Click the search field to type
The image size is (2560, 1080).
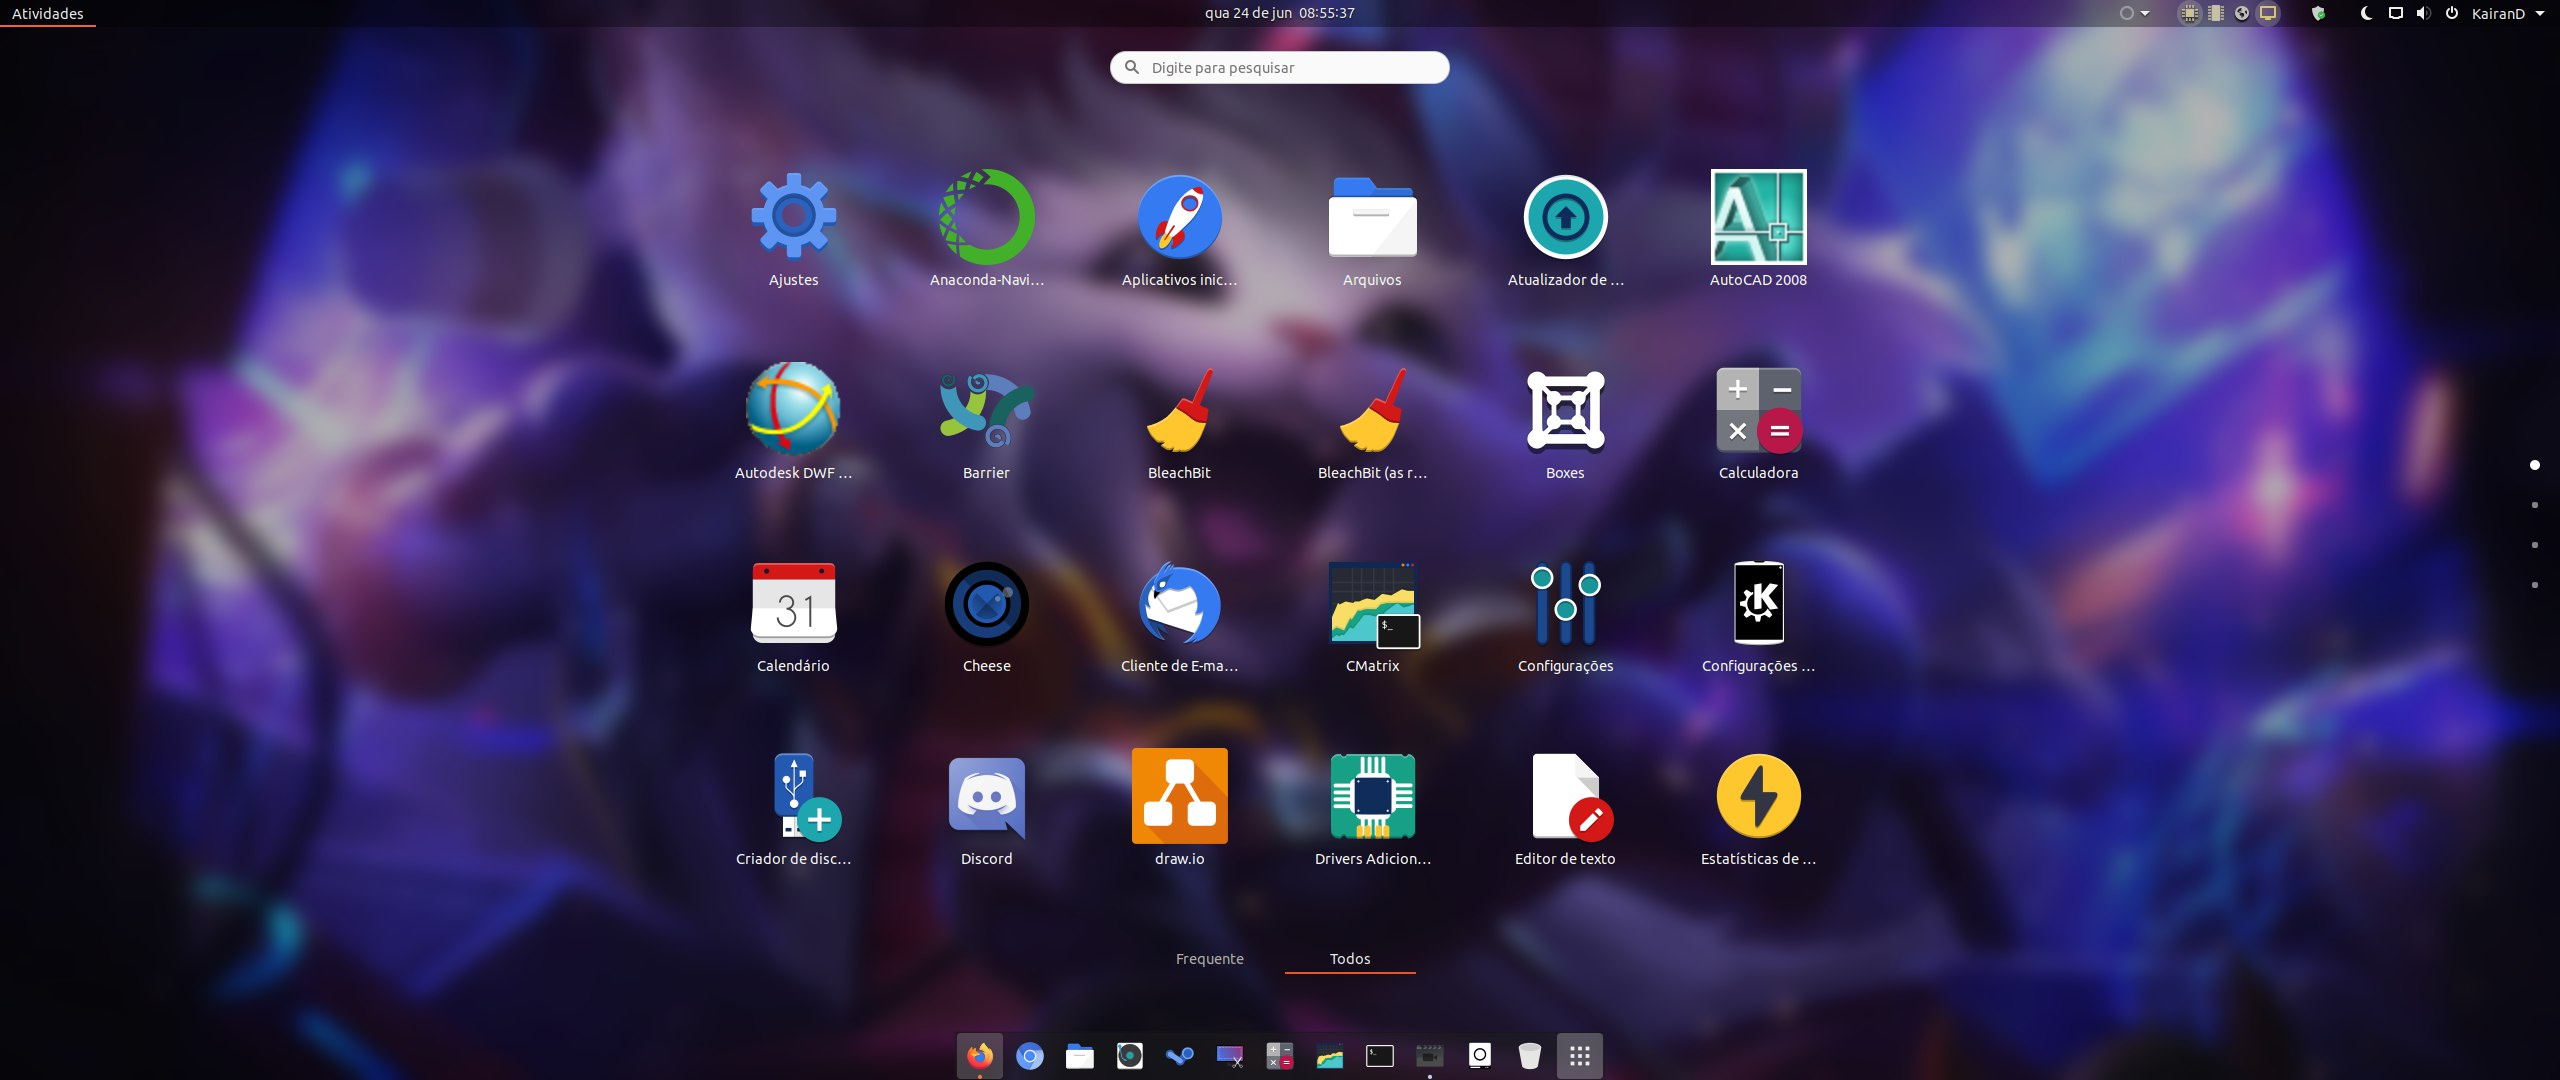point(1280,67)
